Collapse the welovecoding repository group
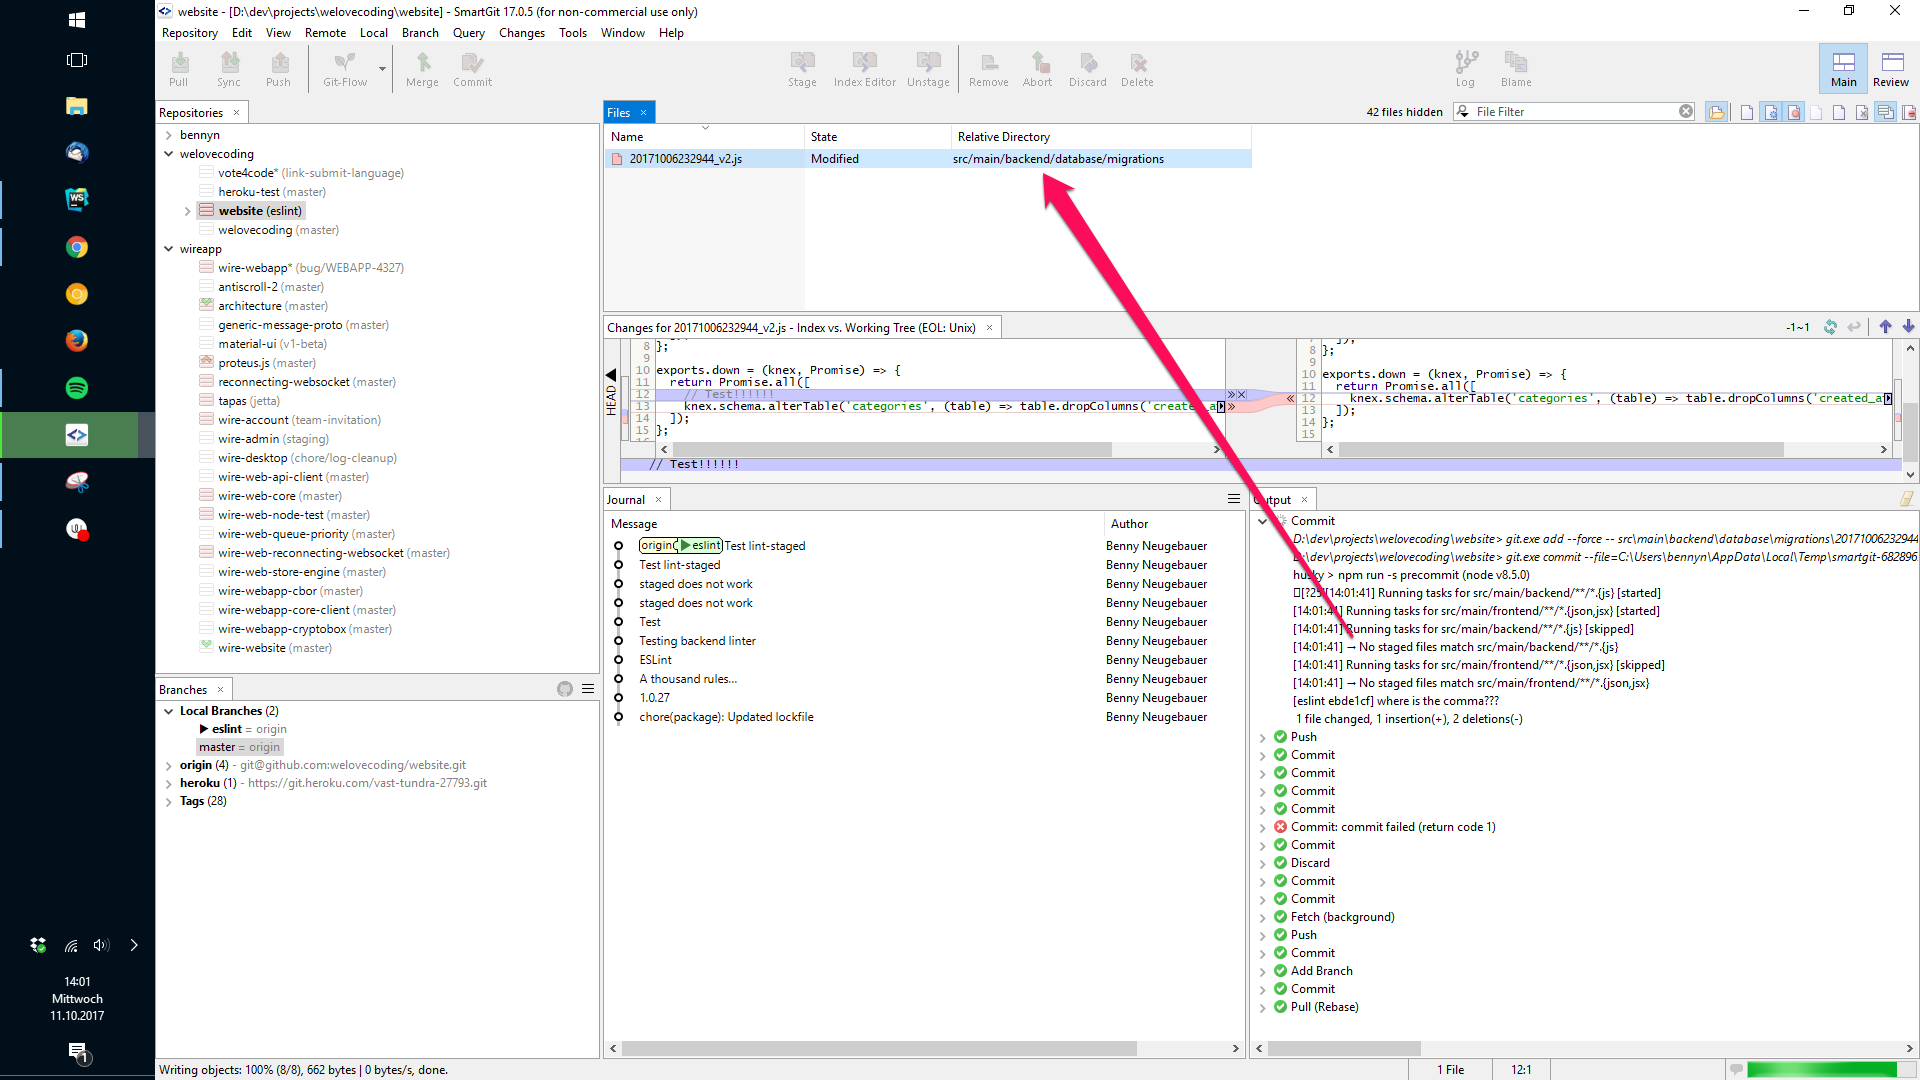 point(169,154)
